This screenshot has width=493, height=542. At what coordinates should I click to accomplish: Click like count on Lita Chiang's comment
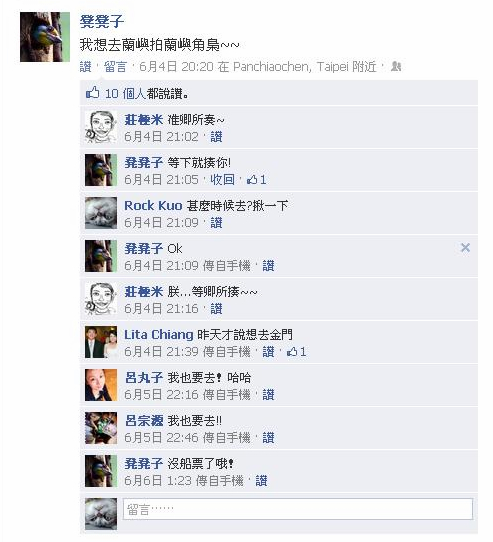[x=296, y=352]
